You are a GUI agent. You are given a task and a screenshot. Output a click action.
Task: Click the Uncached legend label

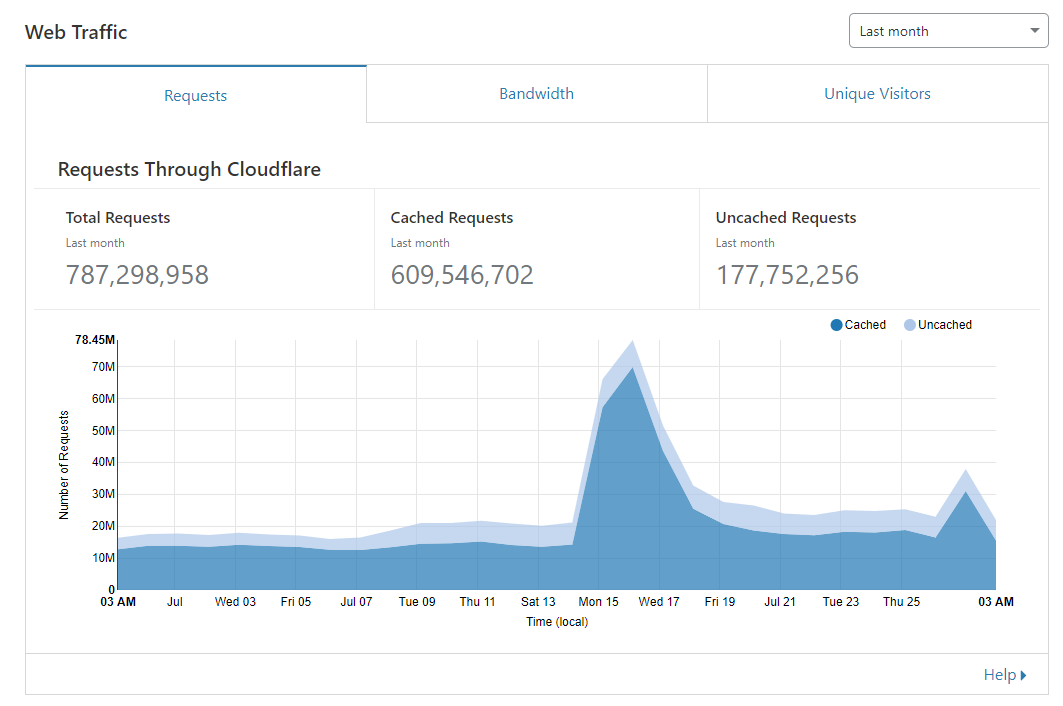pyautogui.click(x=945, y=325)
